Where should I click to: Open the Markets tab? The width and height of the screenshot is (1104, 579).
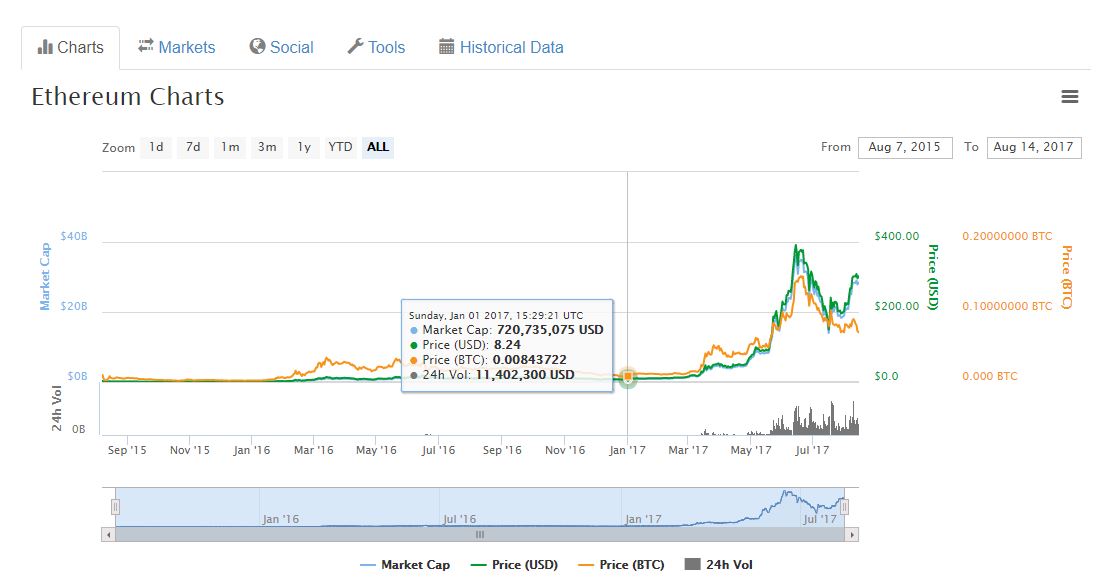coord(177,47)
